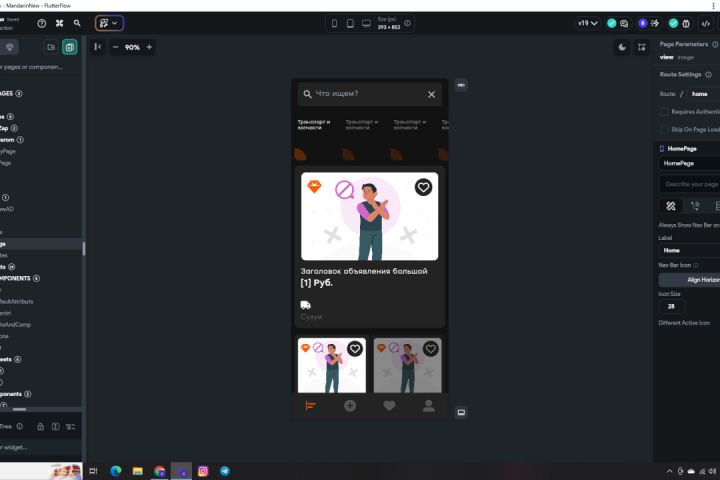Image resolution: width=720 pixels, height=480 pixels.
Task: Click the canvas size info icon
Action: pyautogui.click(x=407, y=23)
